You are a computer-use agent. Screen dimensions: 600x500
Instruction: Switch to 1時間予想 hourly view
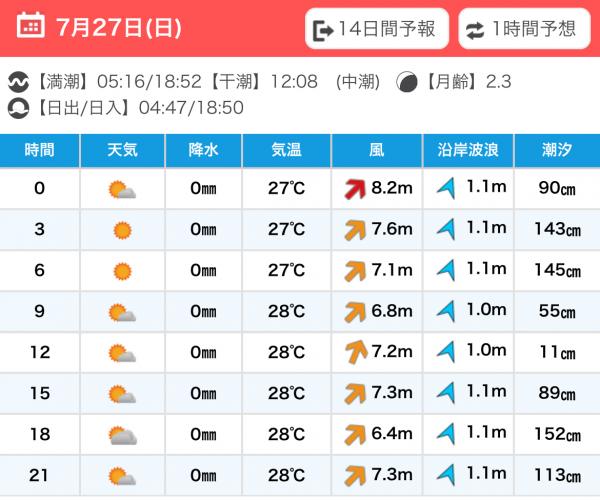524,29
